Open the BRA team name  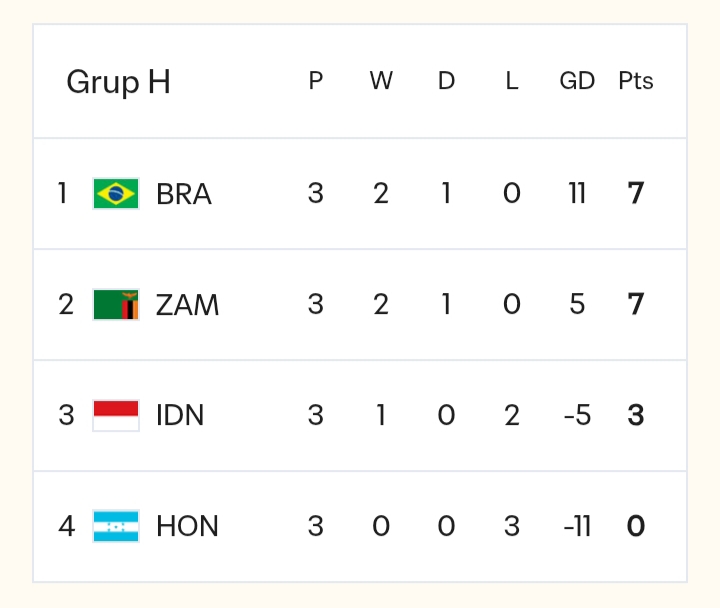[x=184, y=194]
